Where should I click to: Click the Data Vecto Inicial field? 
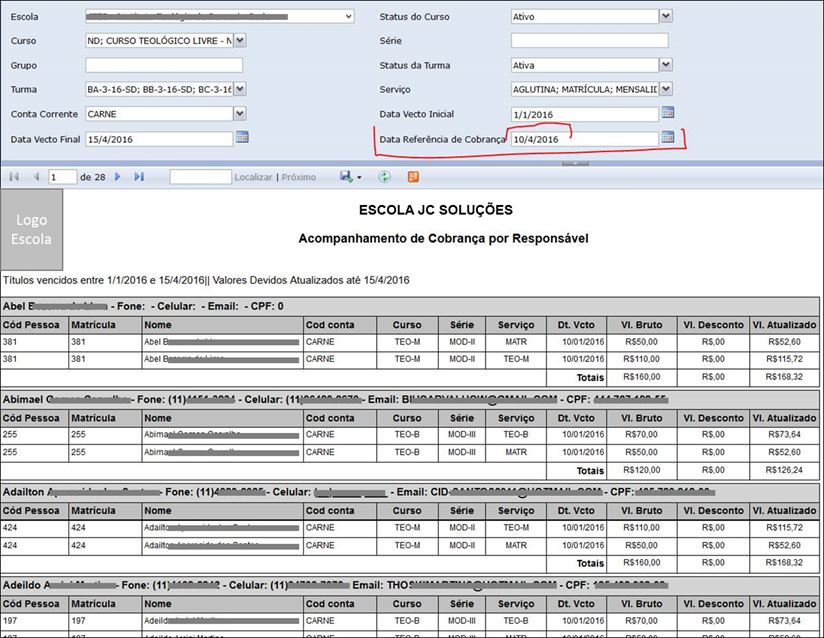585,114
